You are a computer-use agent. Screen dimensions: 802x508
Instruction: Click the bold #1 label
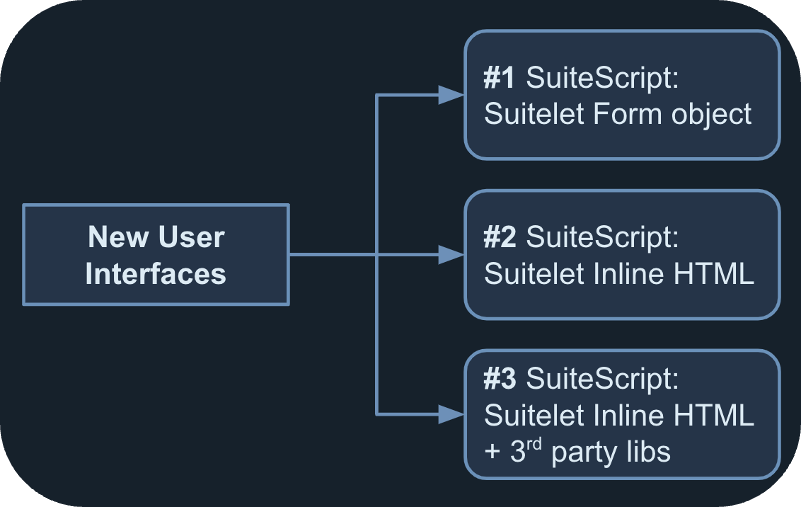[499, 78]
